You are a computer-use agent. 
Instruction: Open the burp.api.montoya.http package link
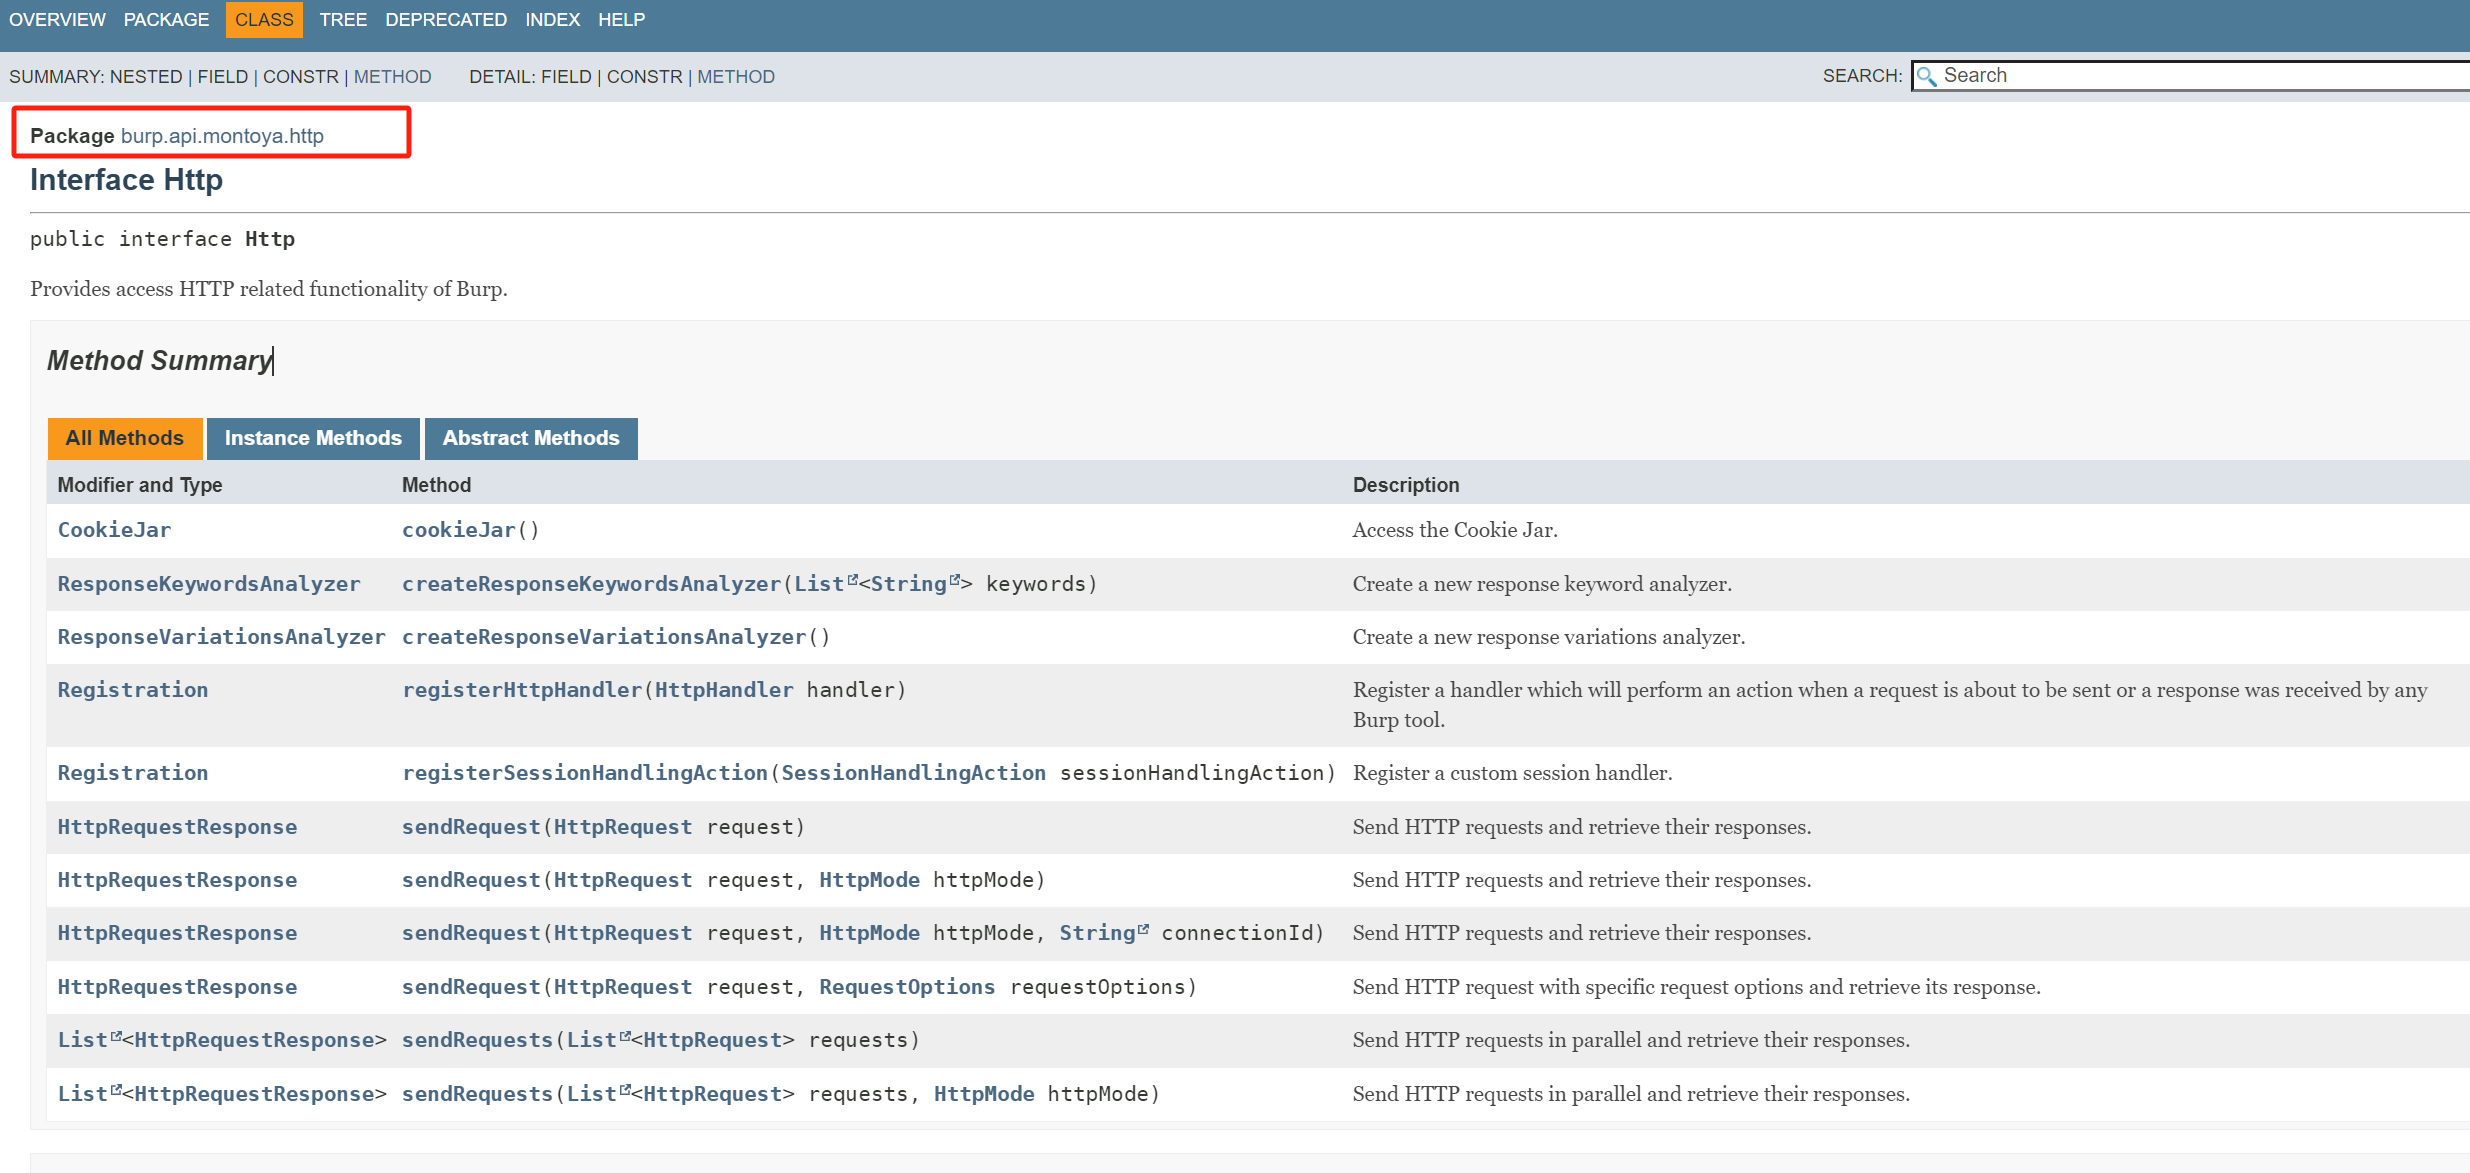click(x=222, y=136)
